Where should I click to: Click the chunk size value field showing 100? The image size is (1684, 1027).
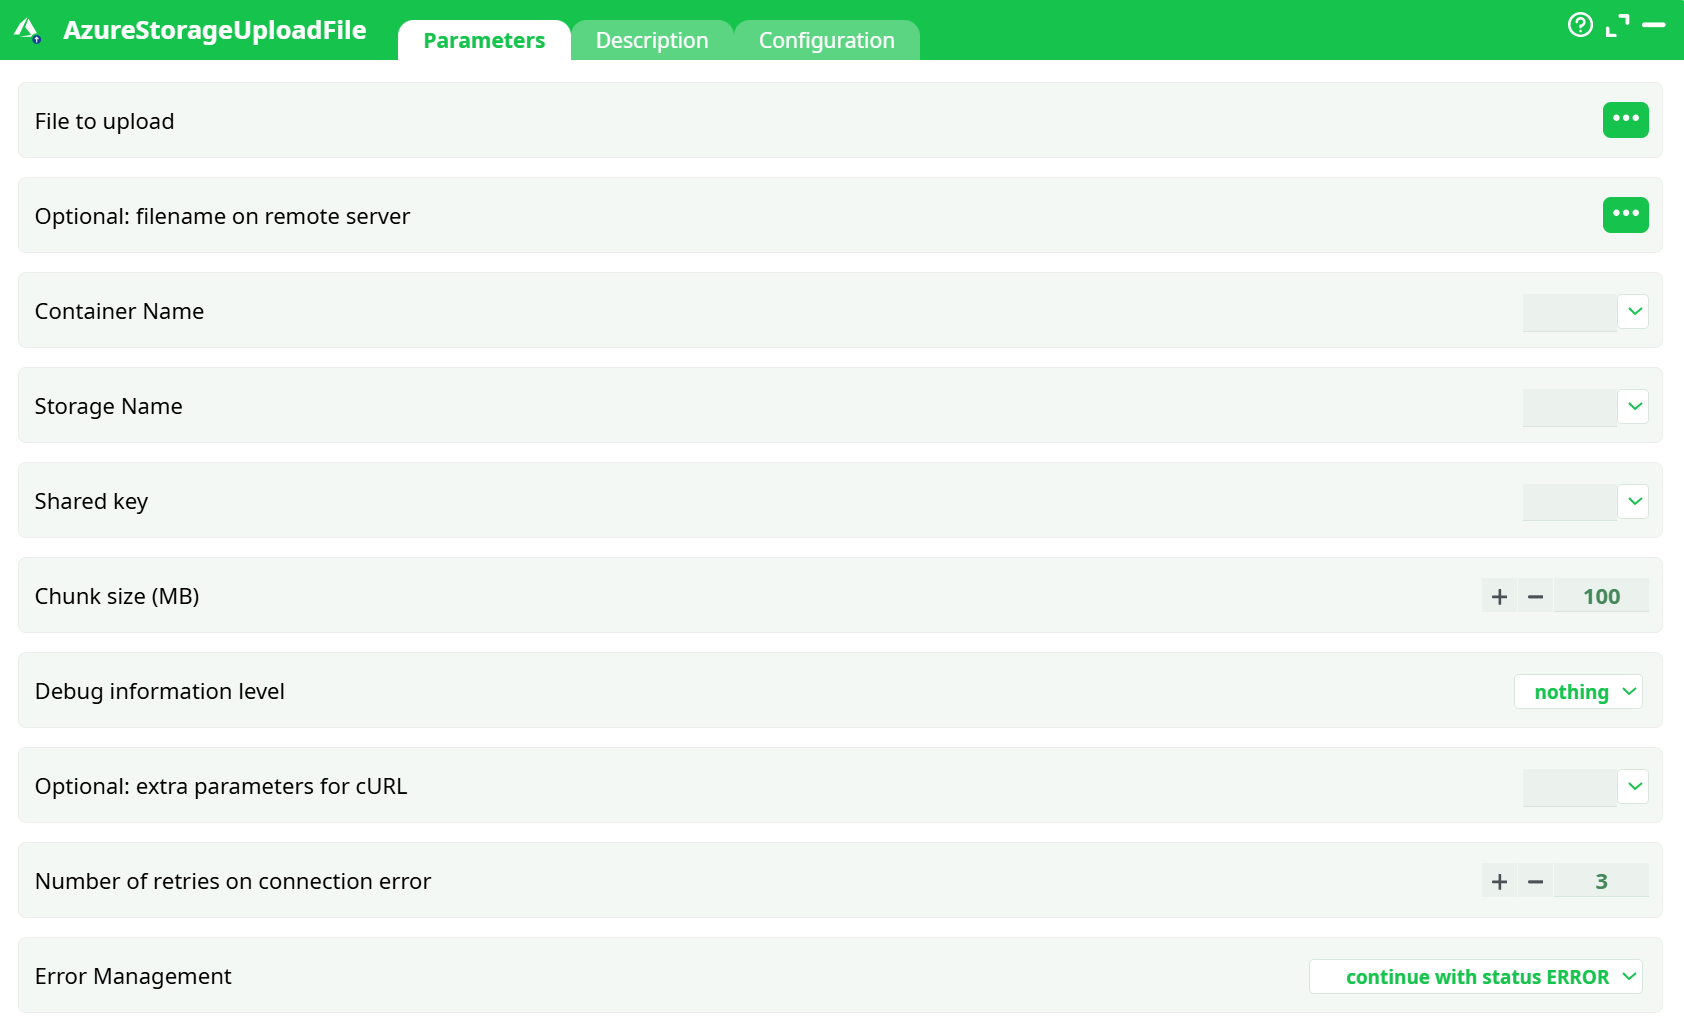pos(1601,595)
